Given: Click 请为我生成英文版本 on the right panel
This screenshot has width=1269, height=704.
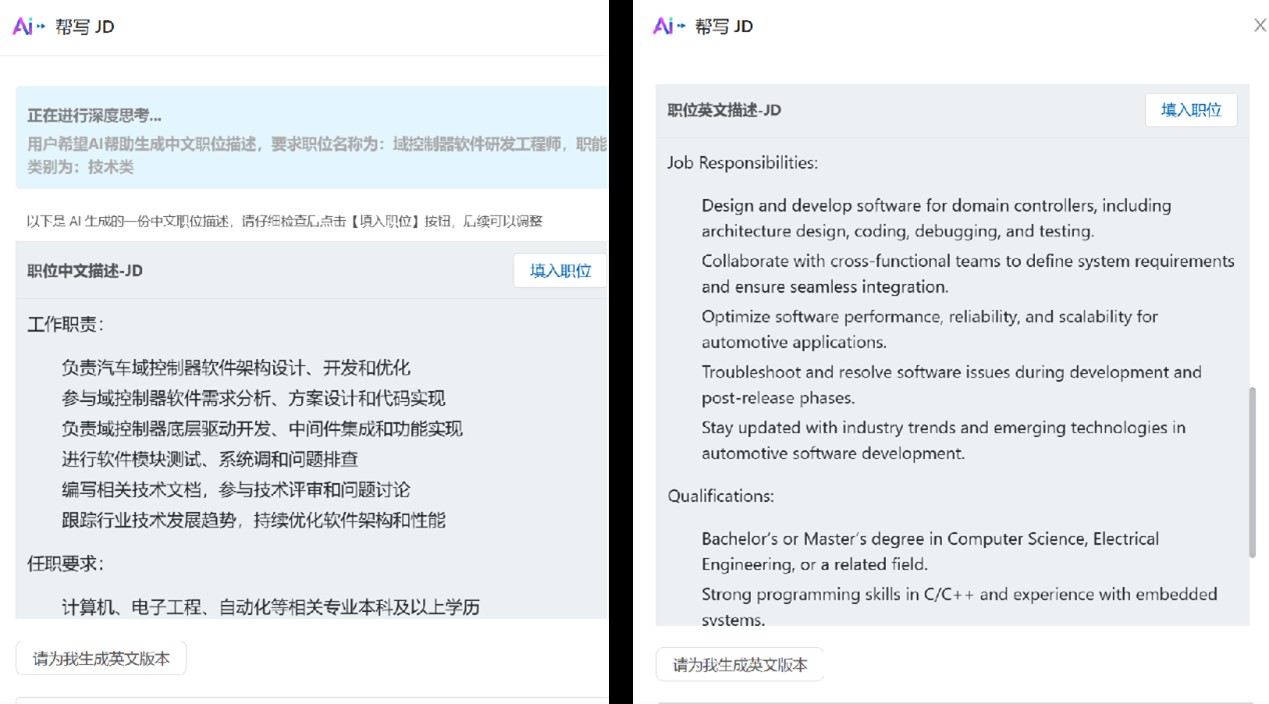Looking at the screenshot, I should click(x=739, y=664).
